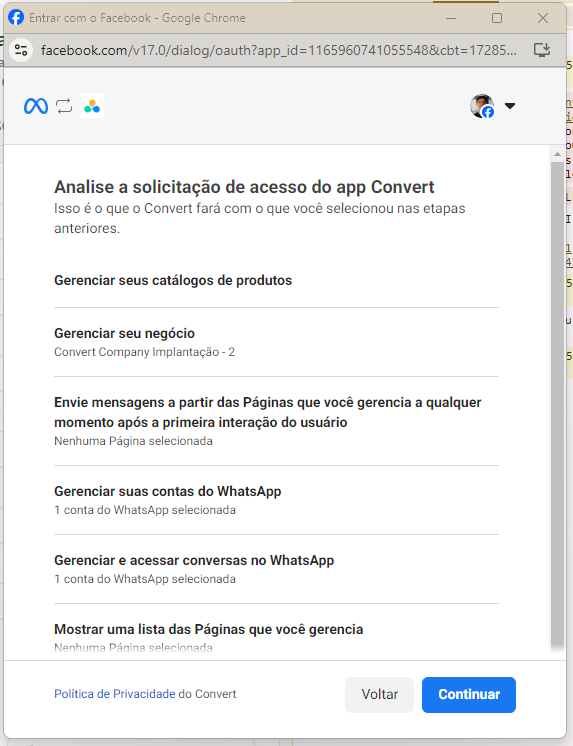Select Gerenciar e acessar conversas no WhatsApp

(276, 569)
